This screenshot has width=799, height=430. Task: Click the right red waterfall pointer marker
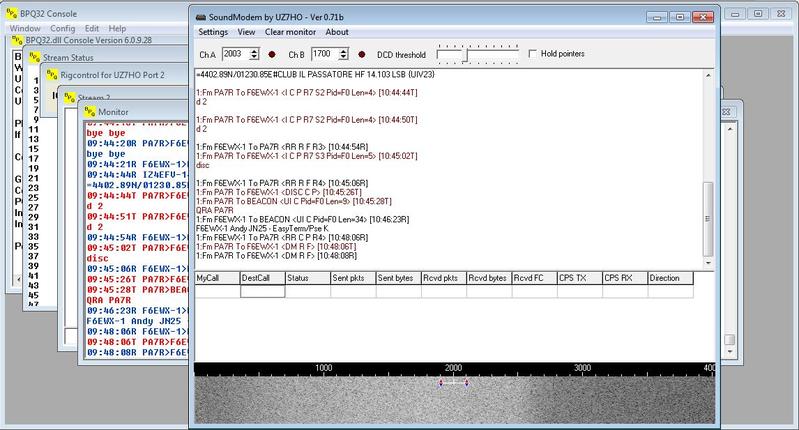(x=467, y=383)
